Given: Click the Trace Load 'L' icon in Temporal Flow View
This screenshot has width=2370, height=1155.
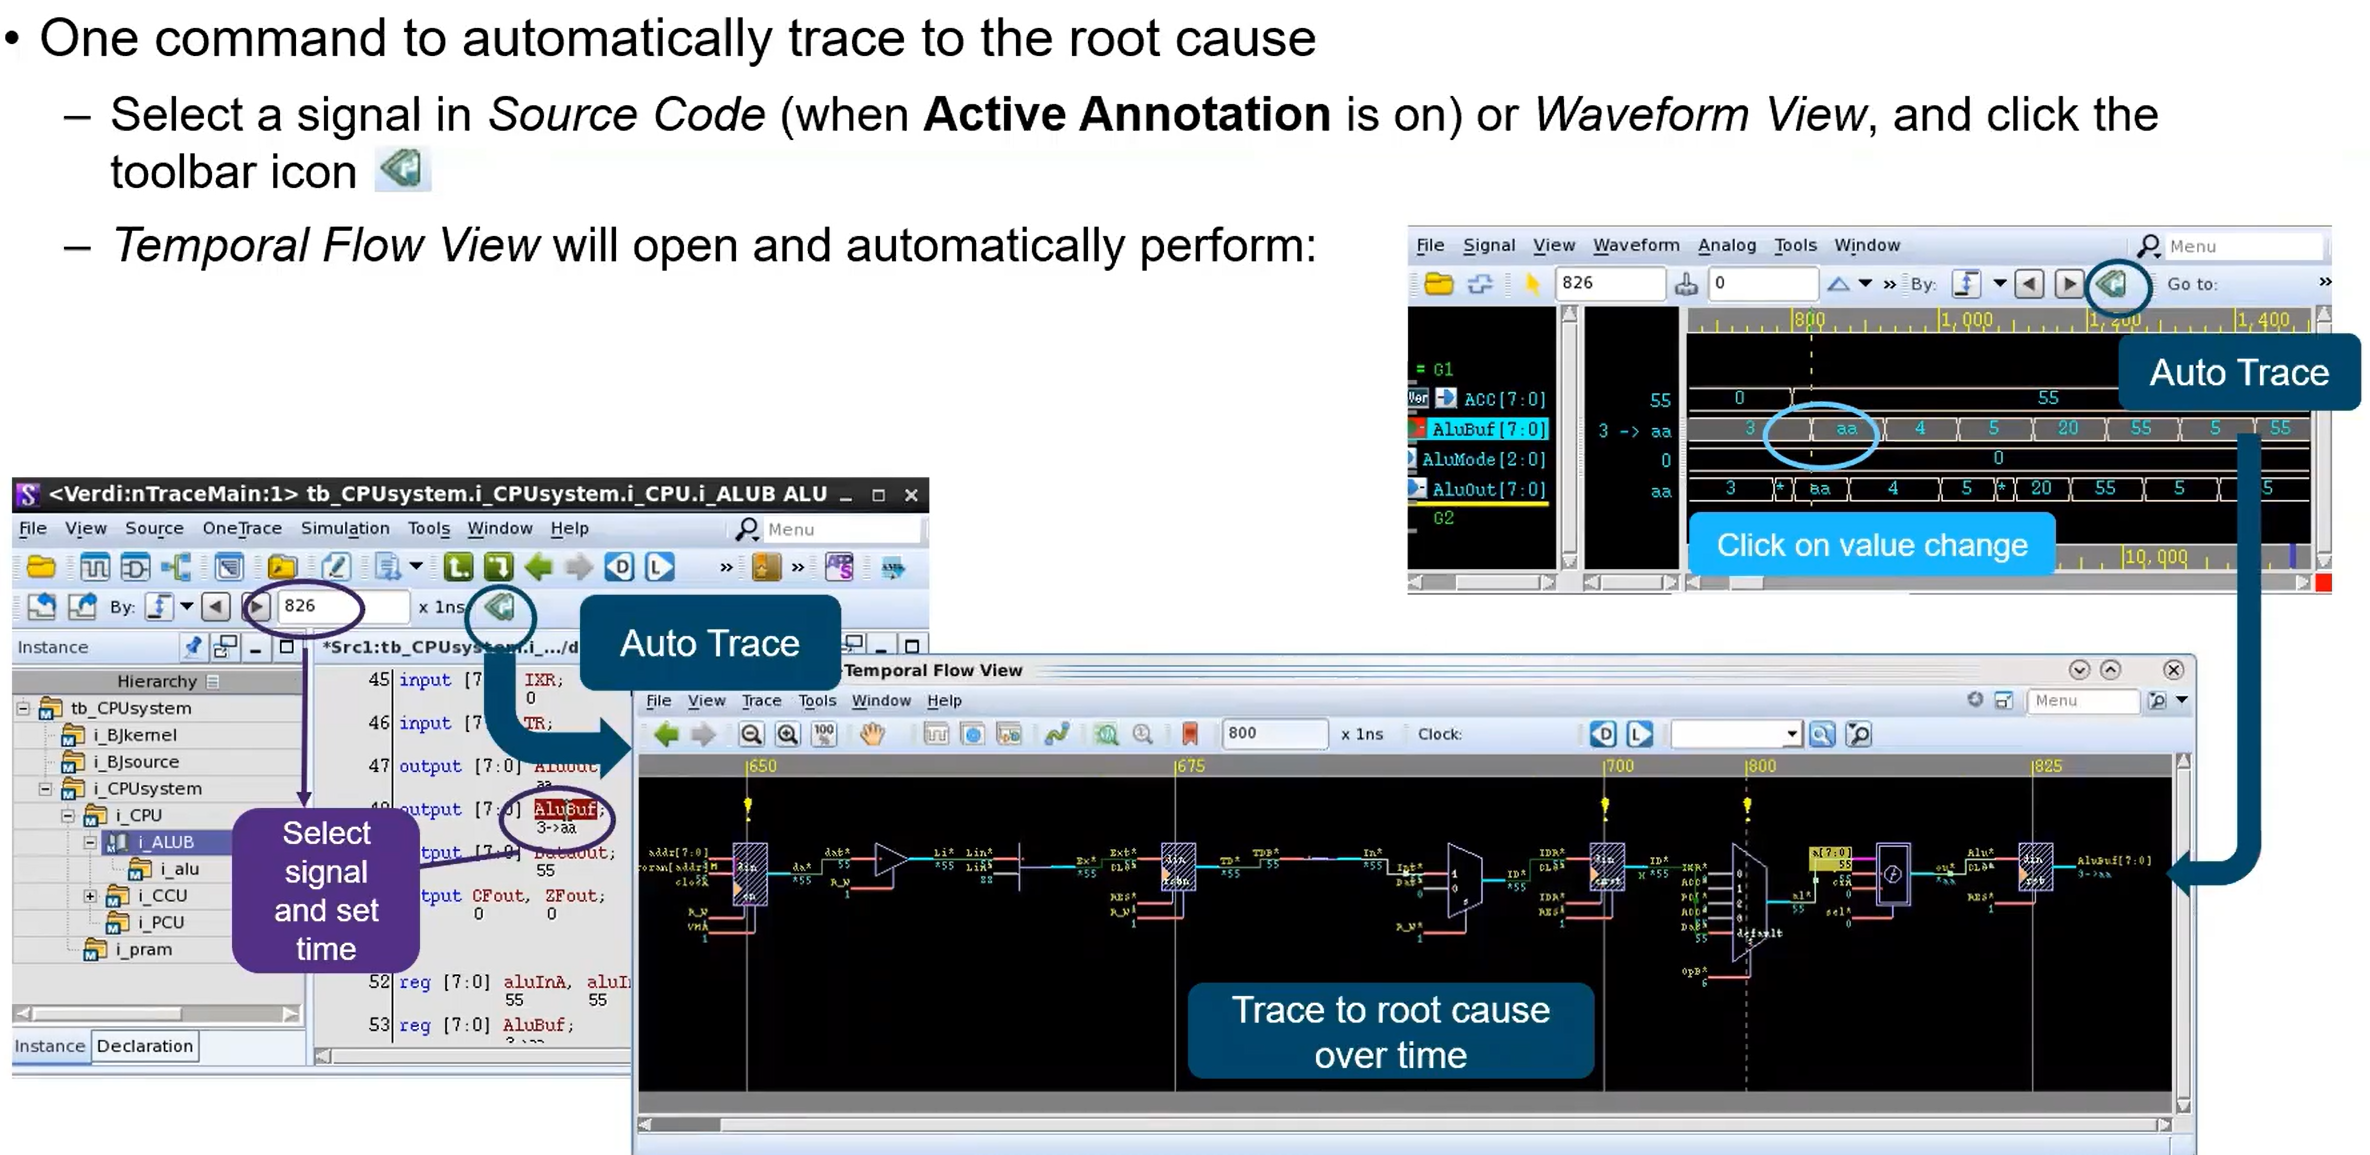Looking at the screenshot, I should [1640, 734].
